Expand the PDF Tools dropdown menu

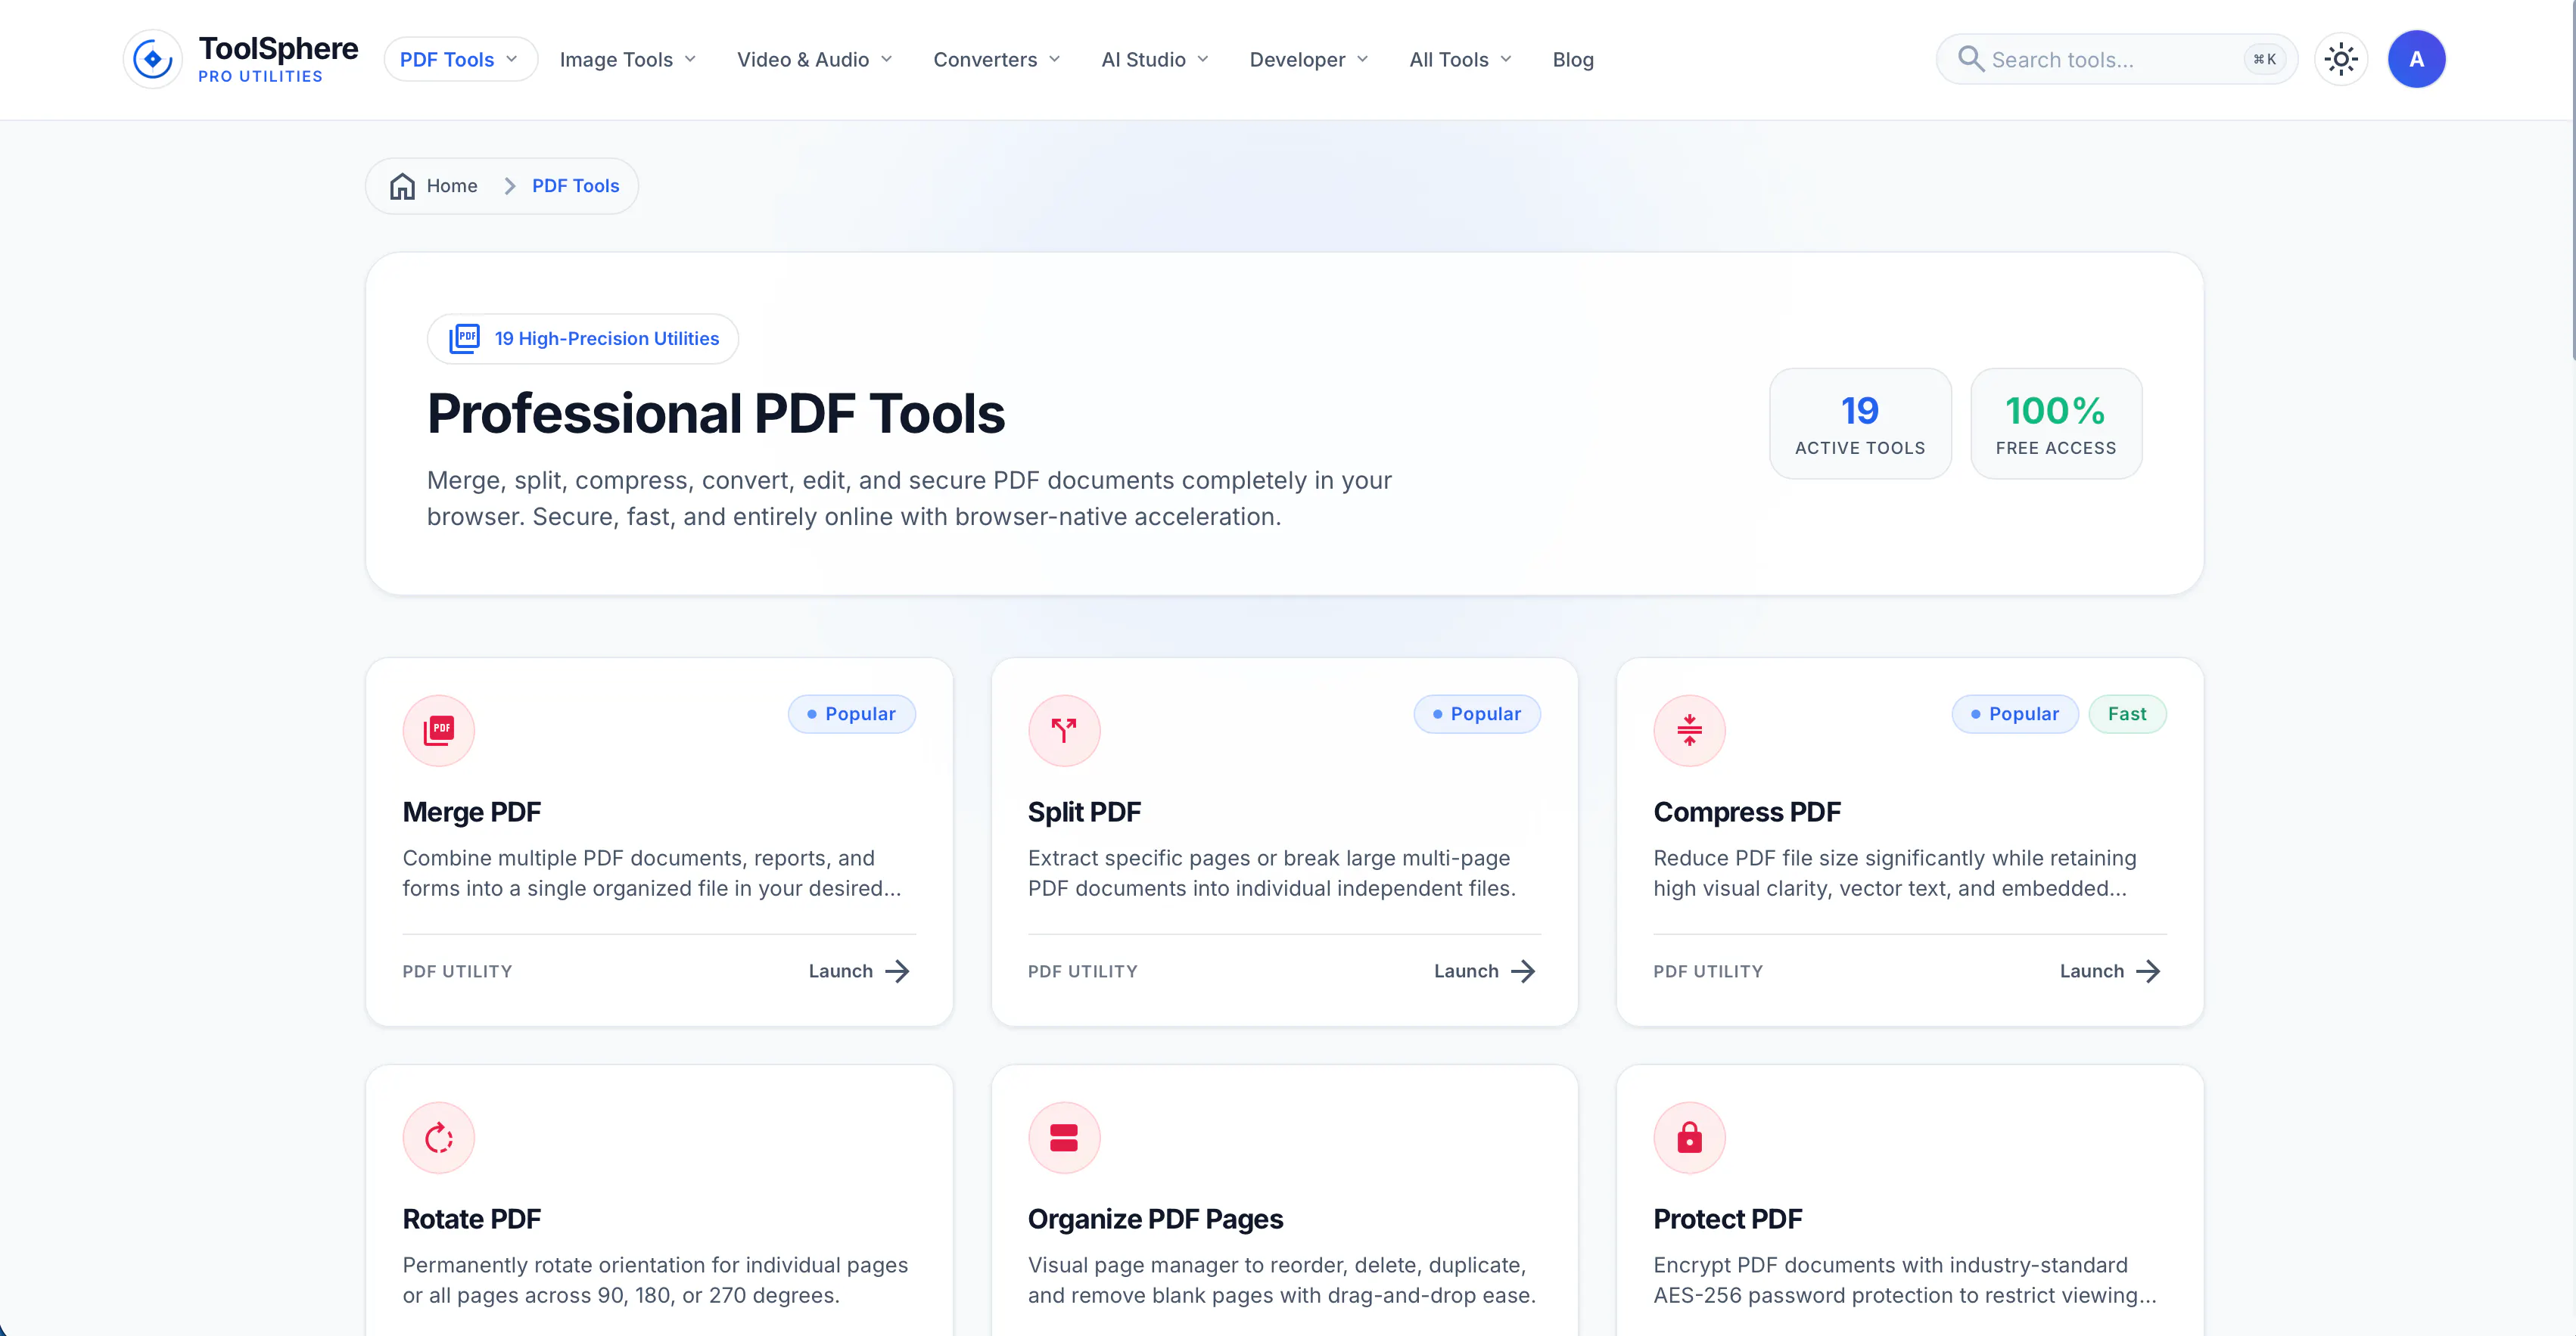460,59
